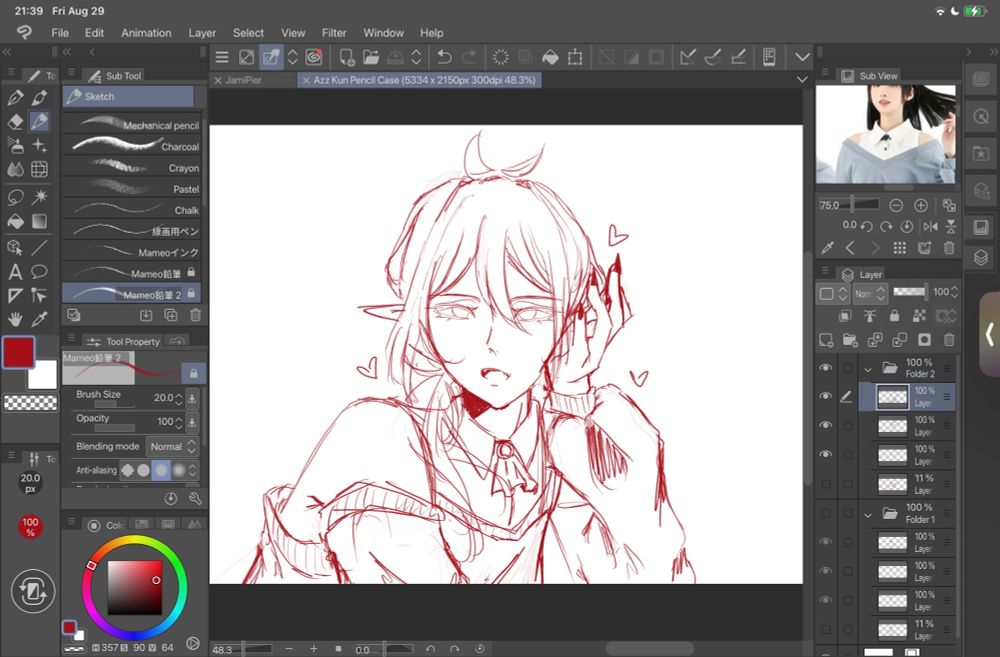1000x657 pixels.
Task: Click the Sub View reference thumbnail
Action: (x=886, y=135)
